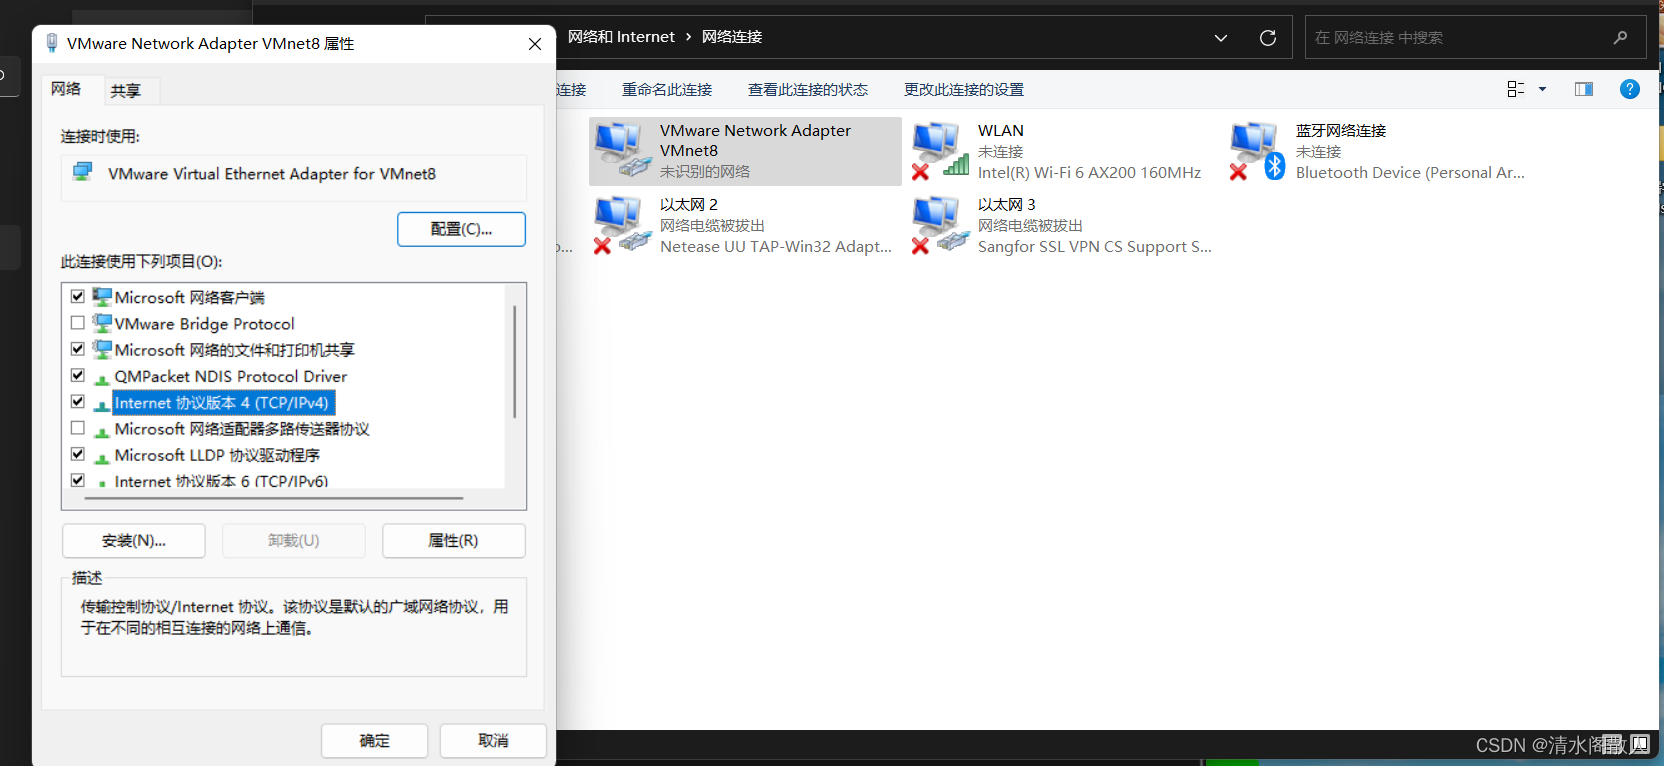Click the refresh icon in the address bar
The width and height of the screenshot is (1664, 766).
point(1268,38)
